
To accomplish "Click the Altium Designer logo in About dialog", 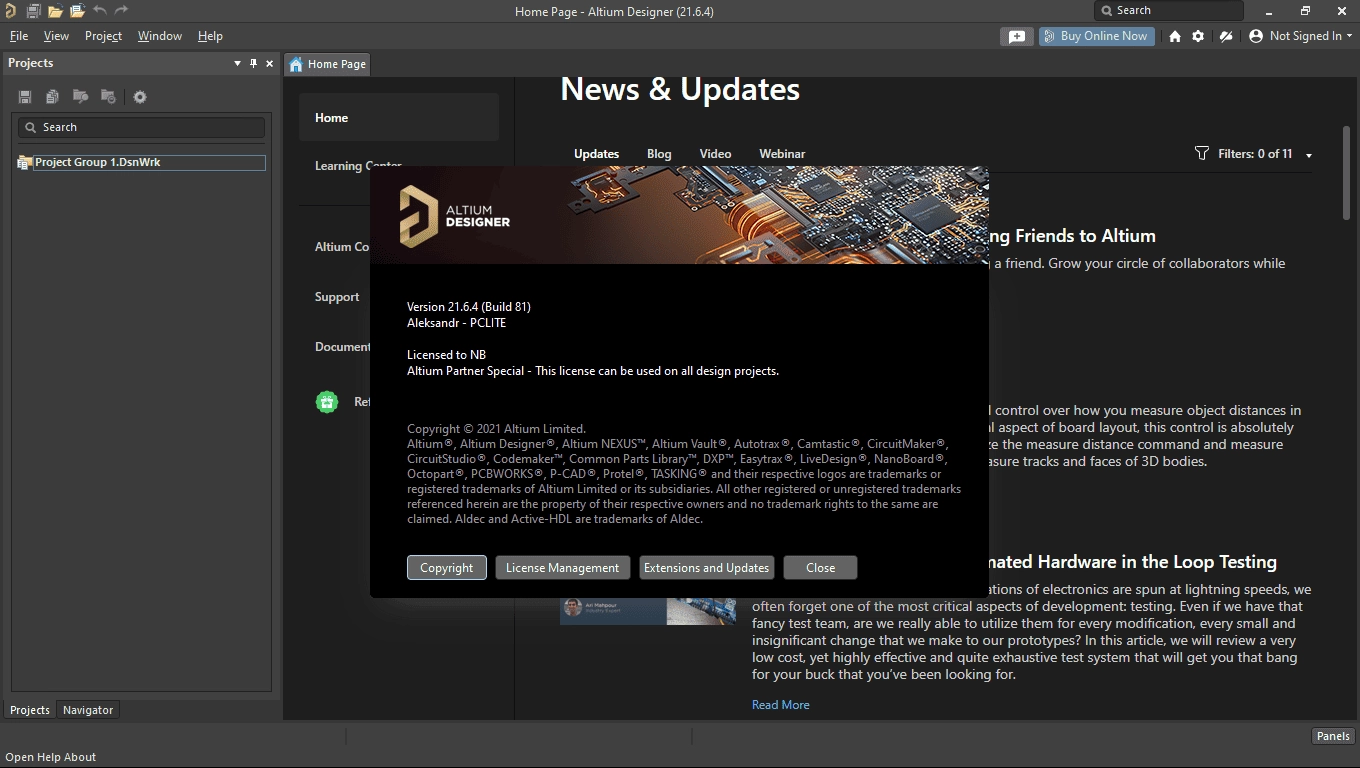I will 455,215.
